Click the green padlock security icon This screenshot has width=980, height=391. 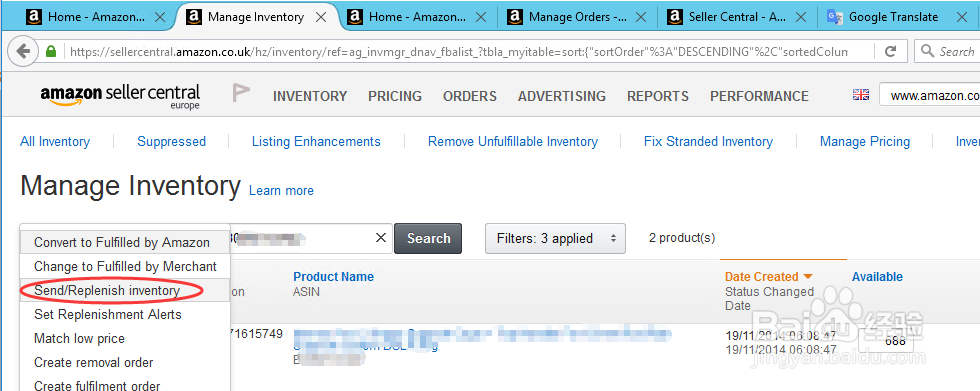(51, 51)
